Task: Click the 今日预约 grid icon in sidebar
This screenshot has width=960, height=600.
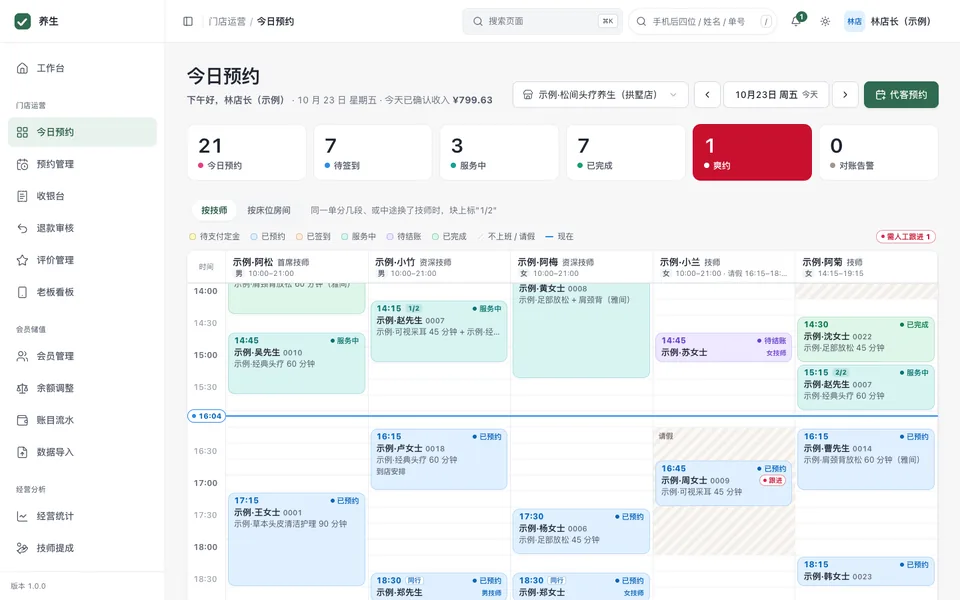Action: pyautogui.click(x=22, y=132)
